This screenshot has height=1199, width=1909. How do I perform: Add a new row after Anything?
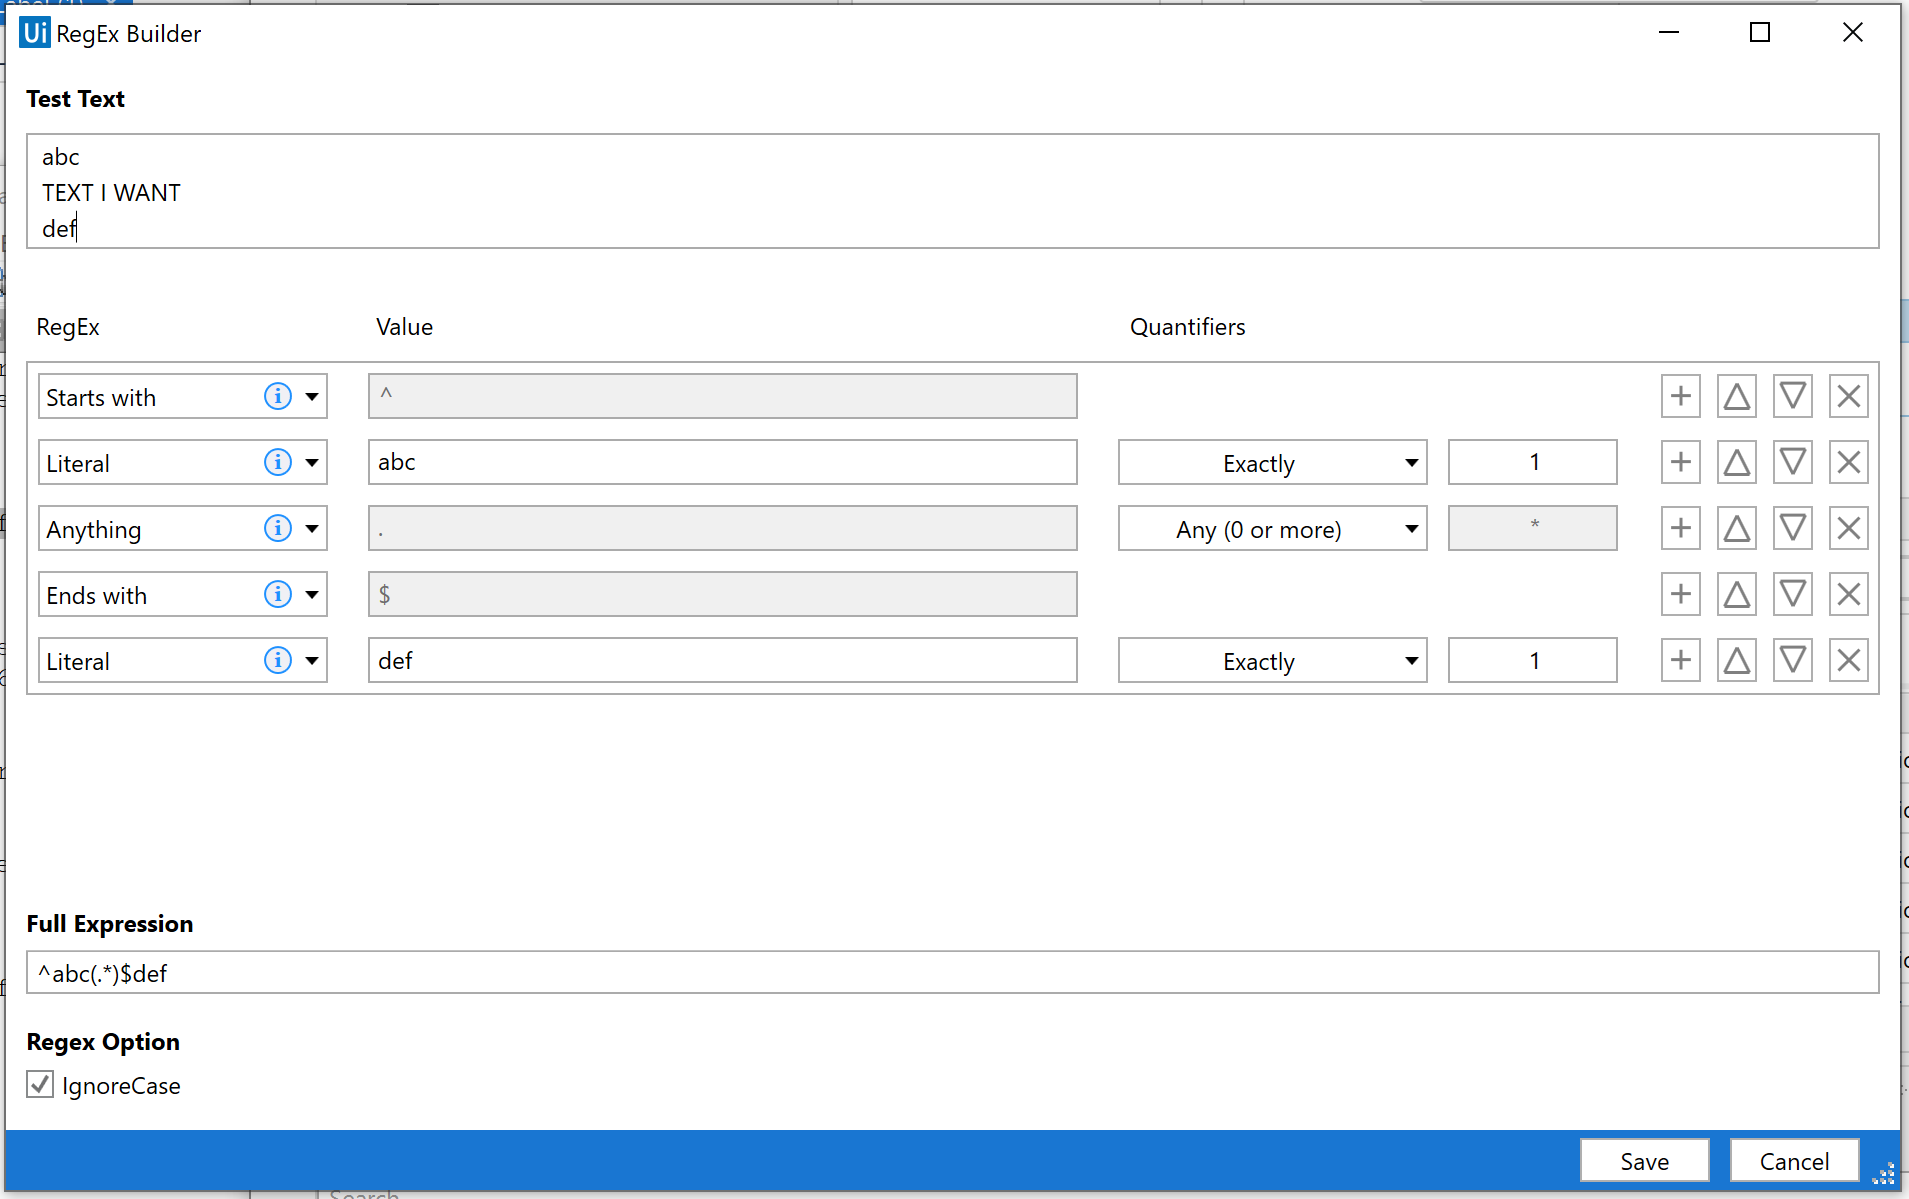point(1680,528)
